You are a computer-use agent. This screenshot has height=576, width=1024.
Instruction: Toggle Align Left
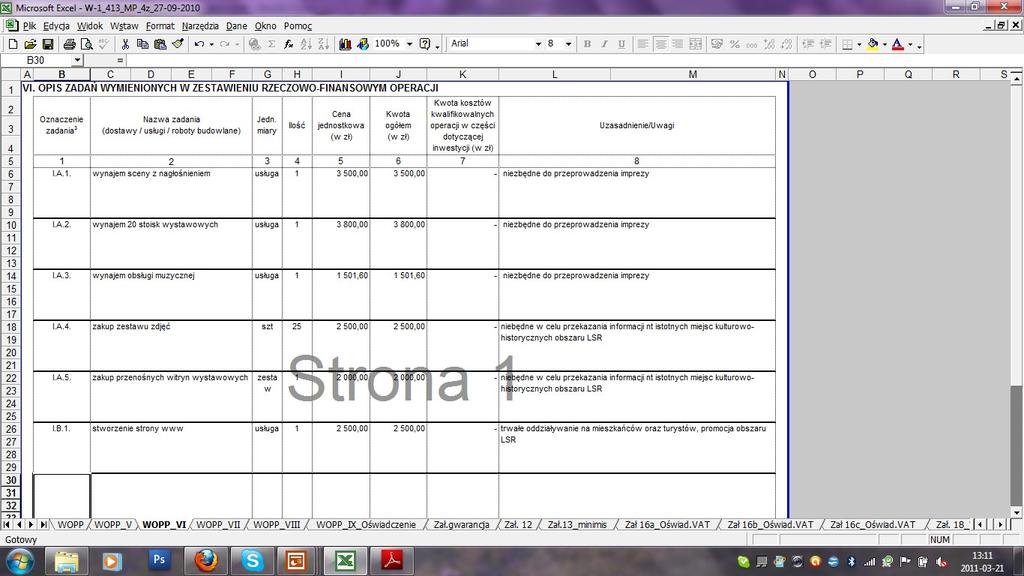[x=643, y=44]
